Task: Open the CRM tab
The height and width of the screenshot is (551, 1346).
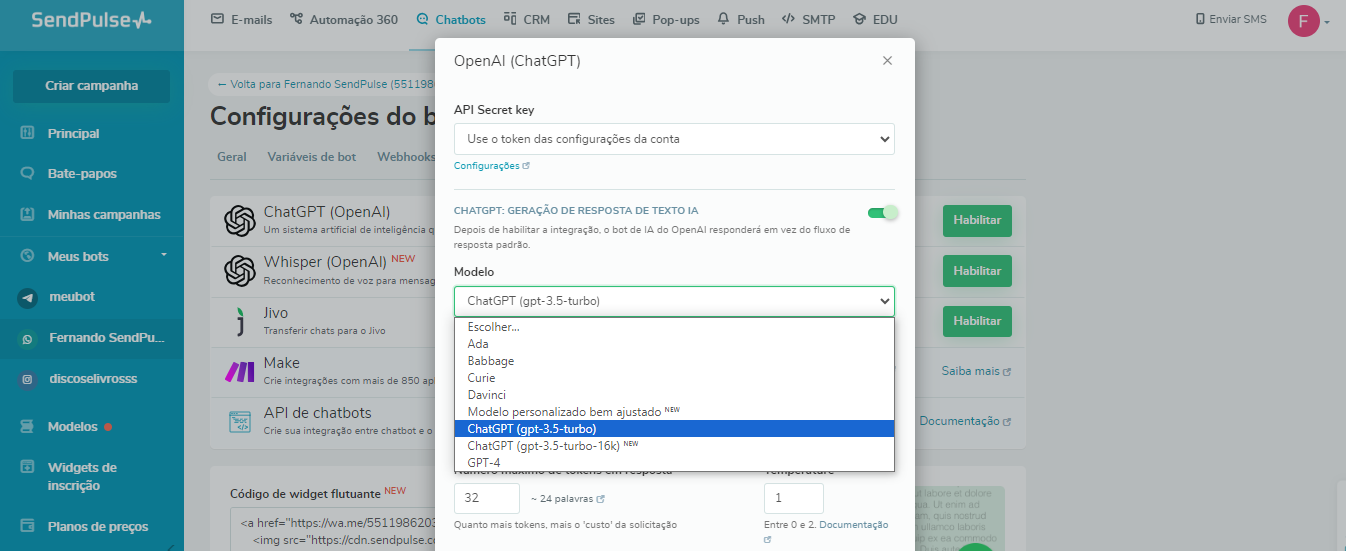Action: pyautogui.click(x=527, y=19)
